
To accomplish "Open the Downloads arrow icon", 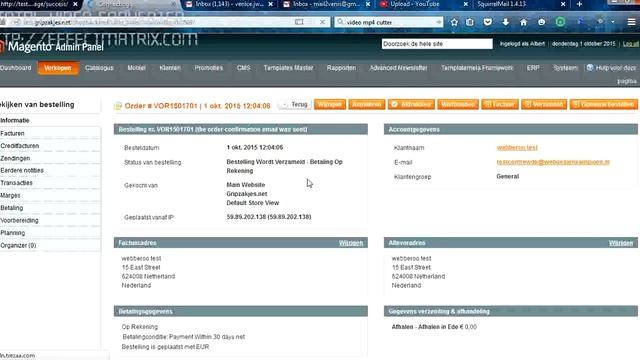I will click(505, 22).
